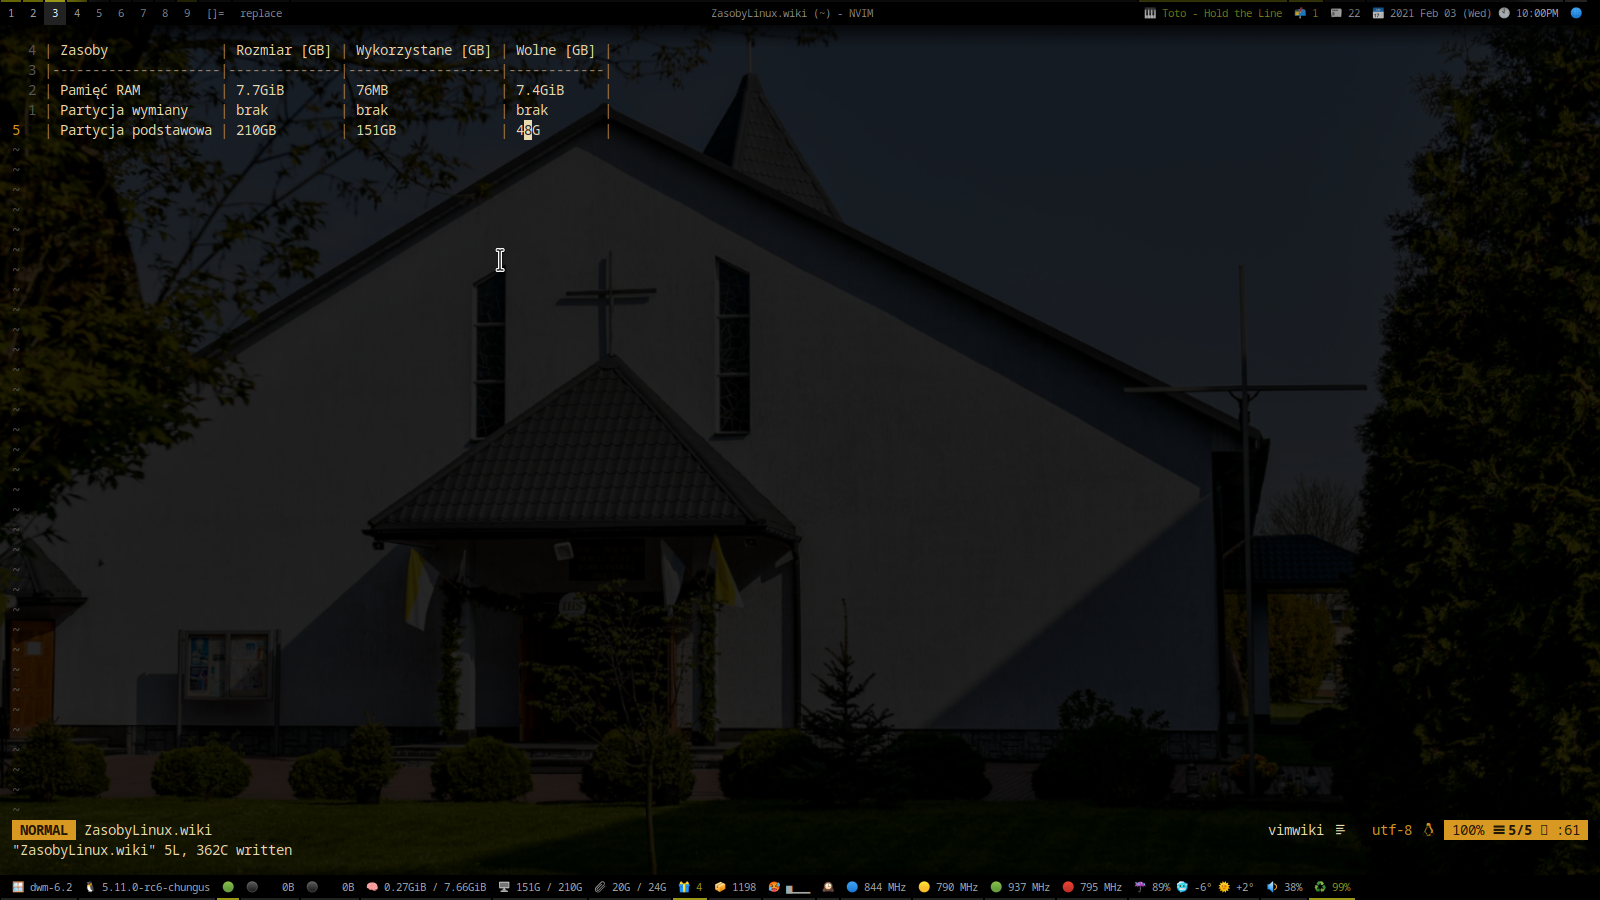
Task: Switch to dwm workspace tag 9
Action: [187, 13]
